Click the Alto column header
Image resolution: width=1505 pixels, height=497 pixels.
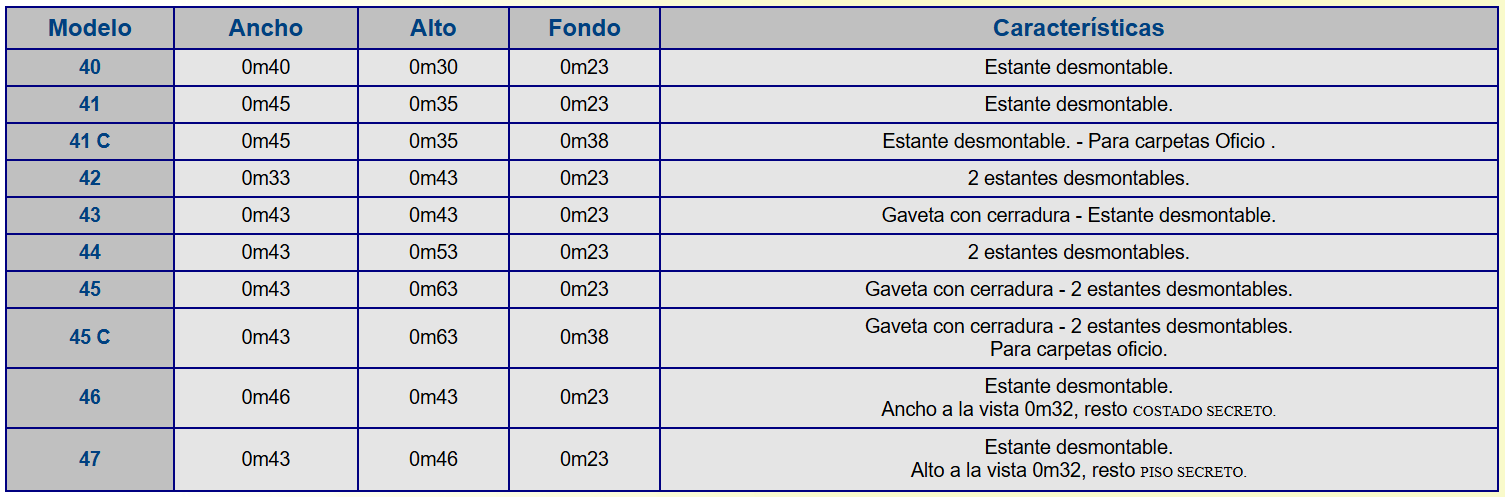[x=433, y=28]
